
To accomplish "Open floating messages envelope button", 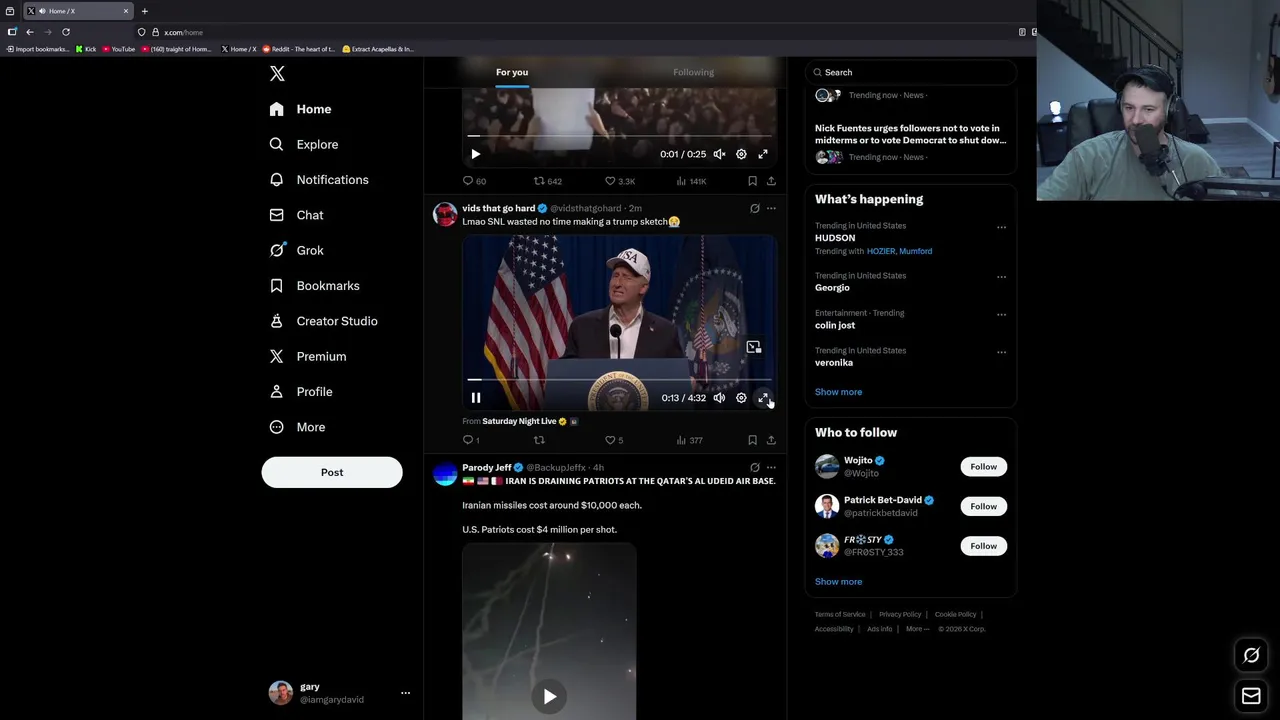I will [x=1251, y=696].
